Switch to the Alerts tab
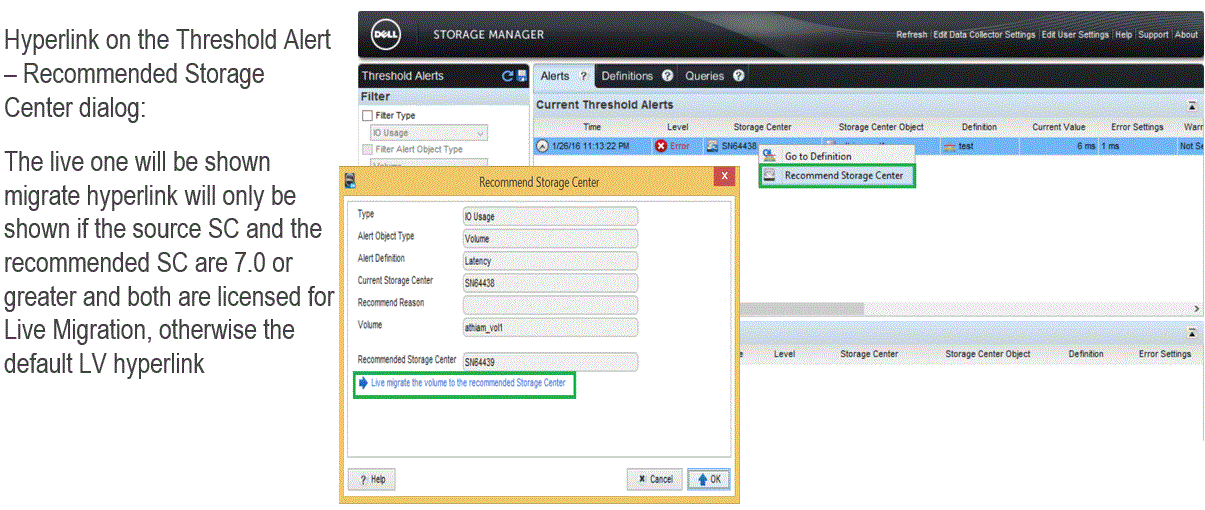The image size is (1205, 510). (555, 76)
